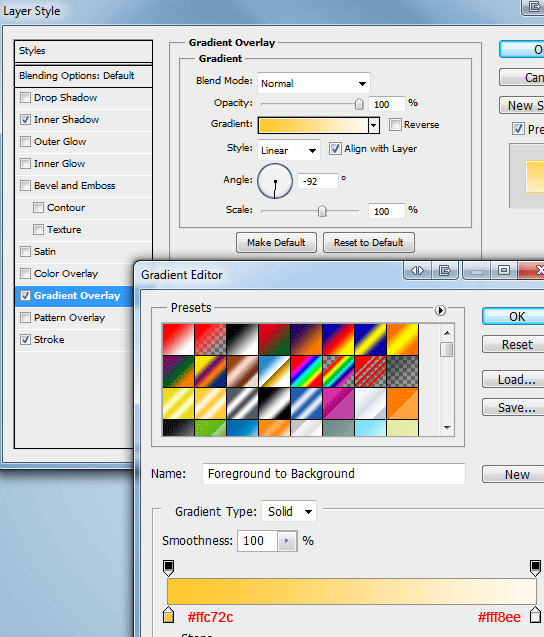
Task: Choose the rainbow spectrum gradient preset
Action: click(306, 371)
